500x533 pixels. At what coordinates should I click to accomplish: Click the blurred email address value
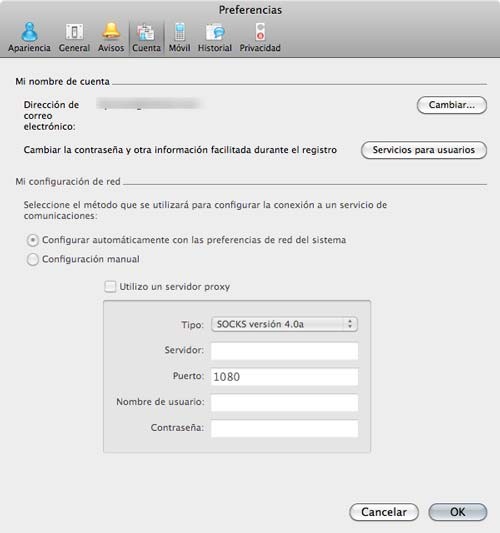coord(149,104)
